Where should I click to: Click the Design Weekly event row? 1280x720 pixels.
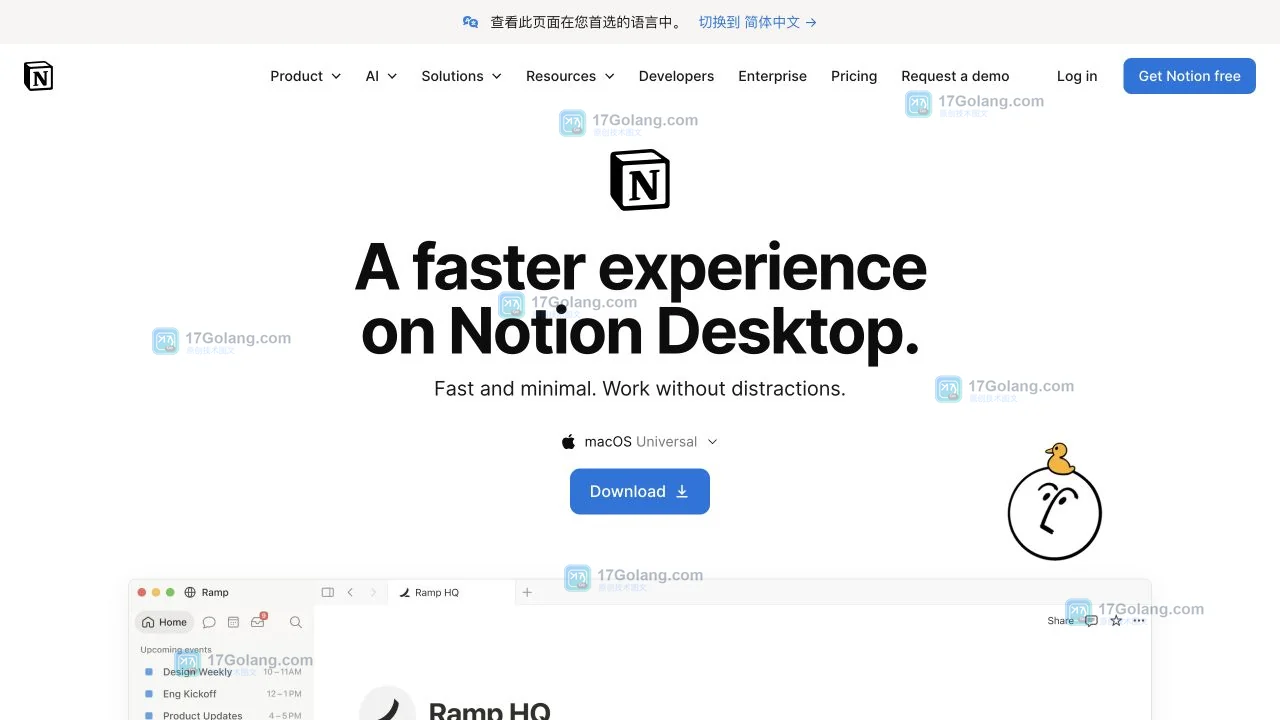click(x=223, y=672)
